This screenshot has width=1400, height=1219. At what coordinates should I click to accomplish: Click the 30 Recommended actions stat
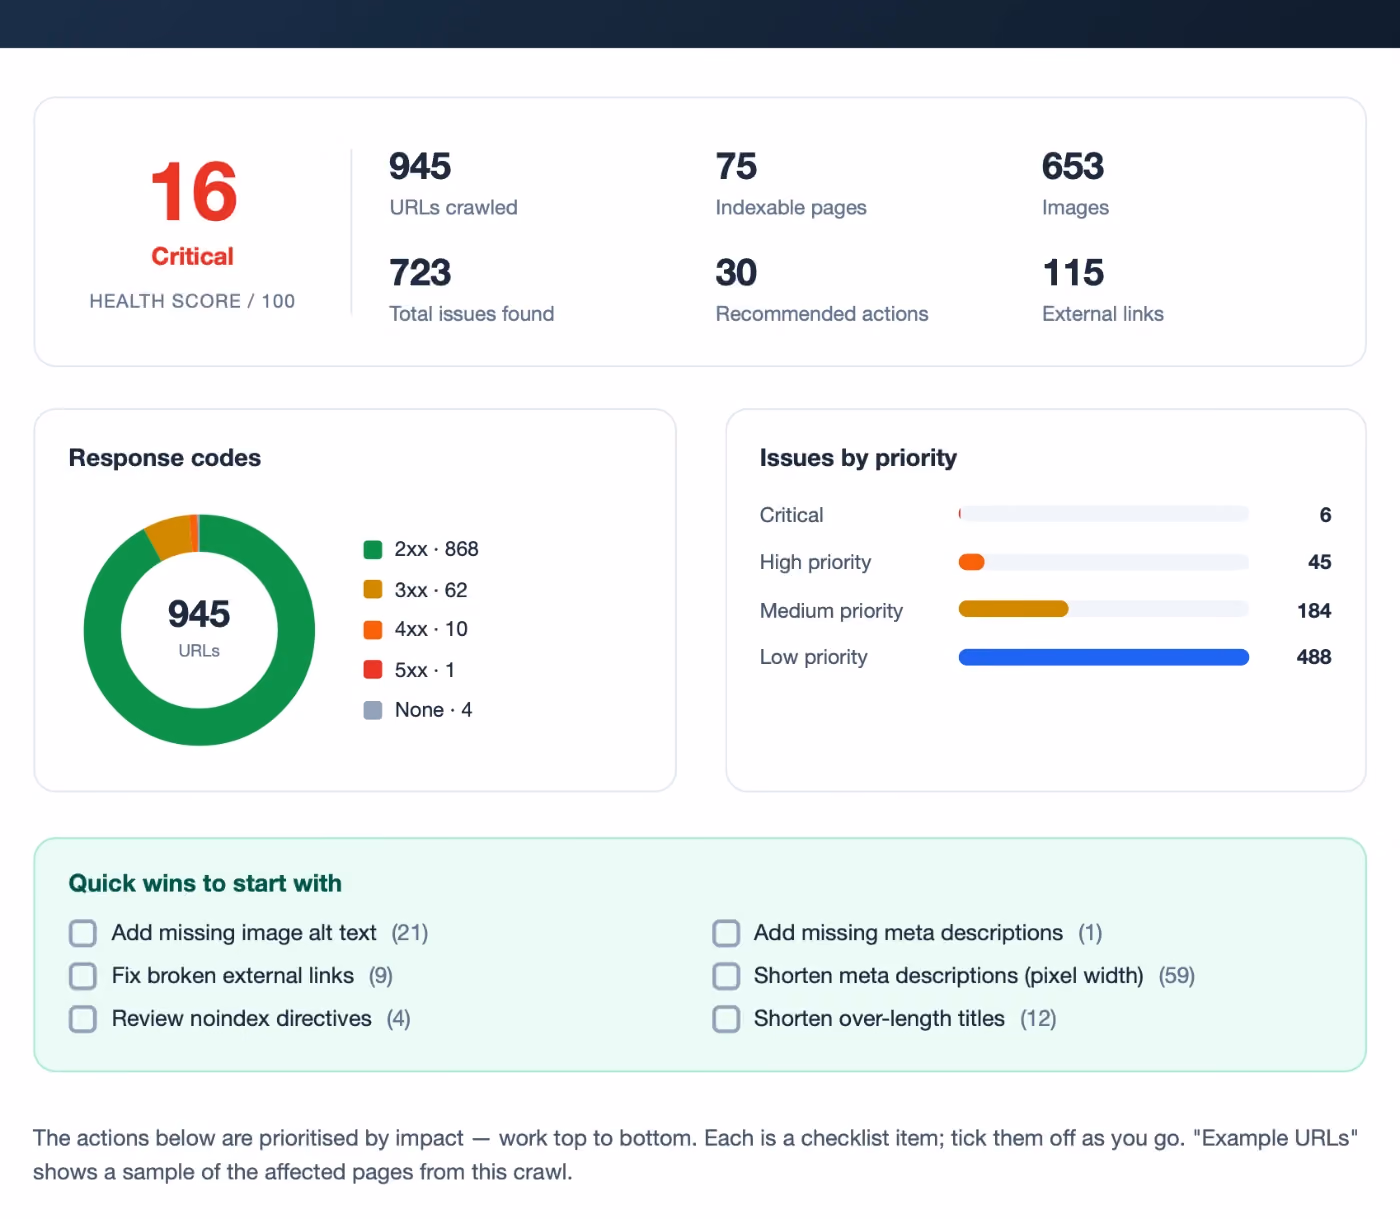click(822, 291)
